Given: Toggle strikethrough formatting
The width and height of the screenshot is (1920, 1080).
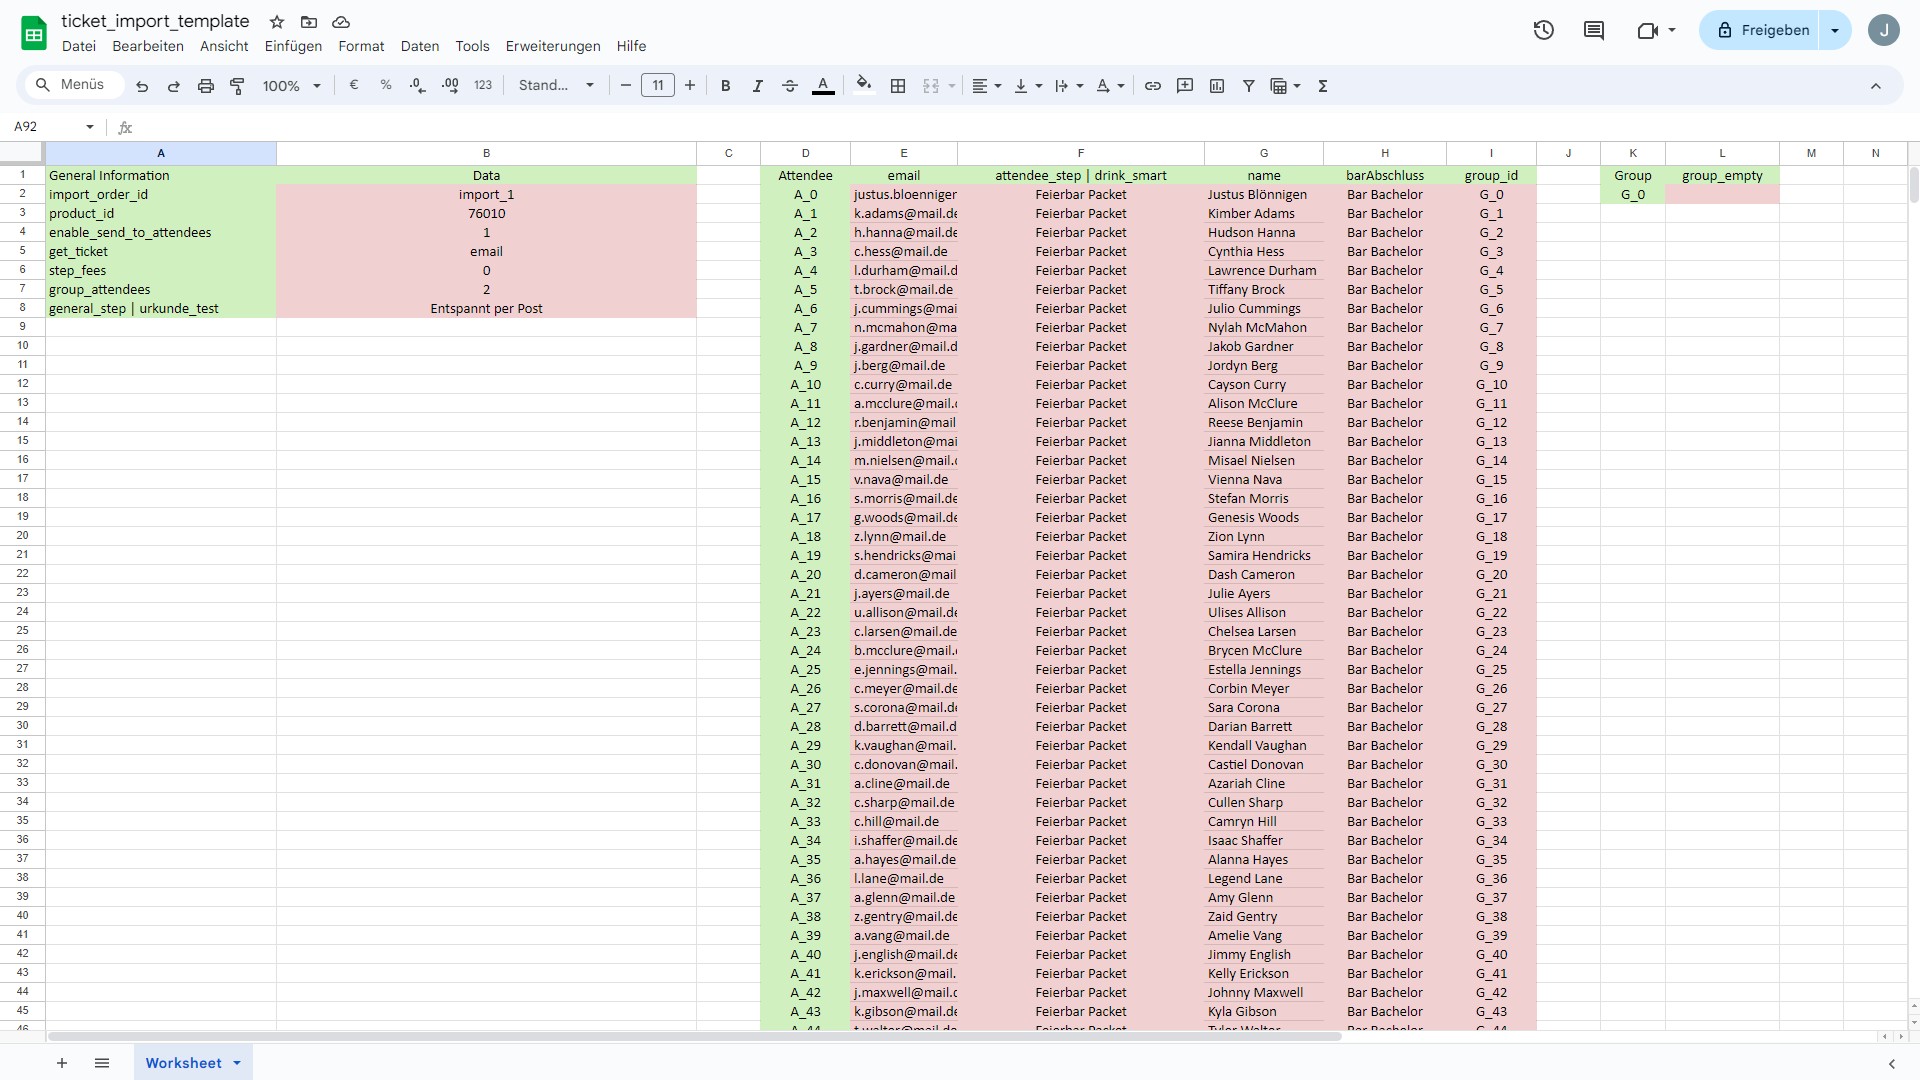Looking at the screenshot, I should click(790, 87).
